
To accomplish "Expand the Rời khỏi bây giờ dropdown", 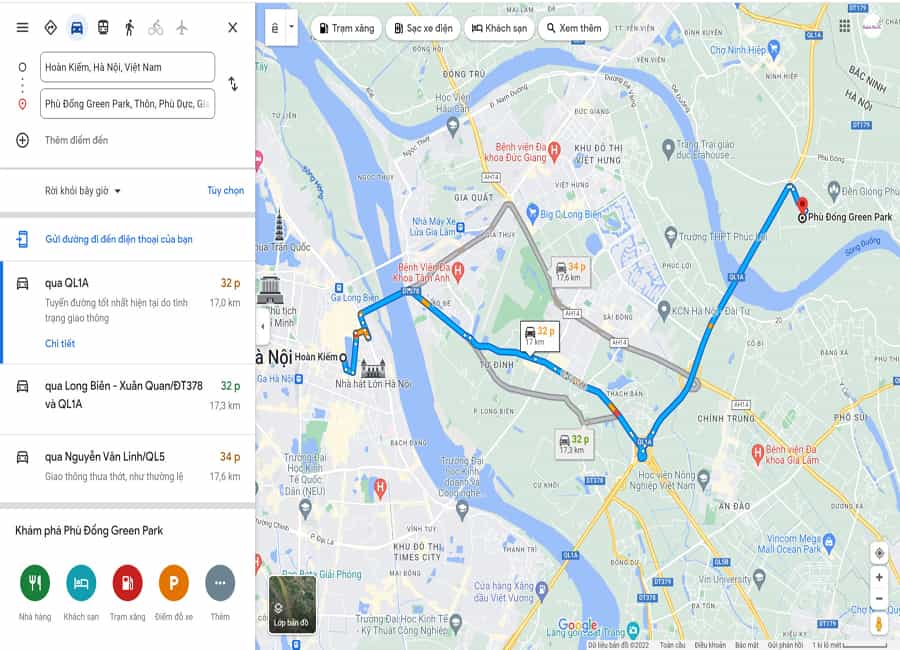I will [x=83, y=191].
